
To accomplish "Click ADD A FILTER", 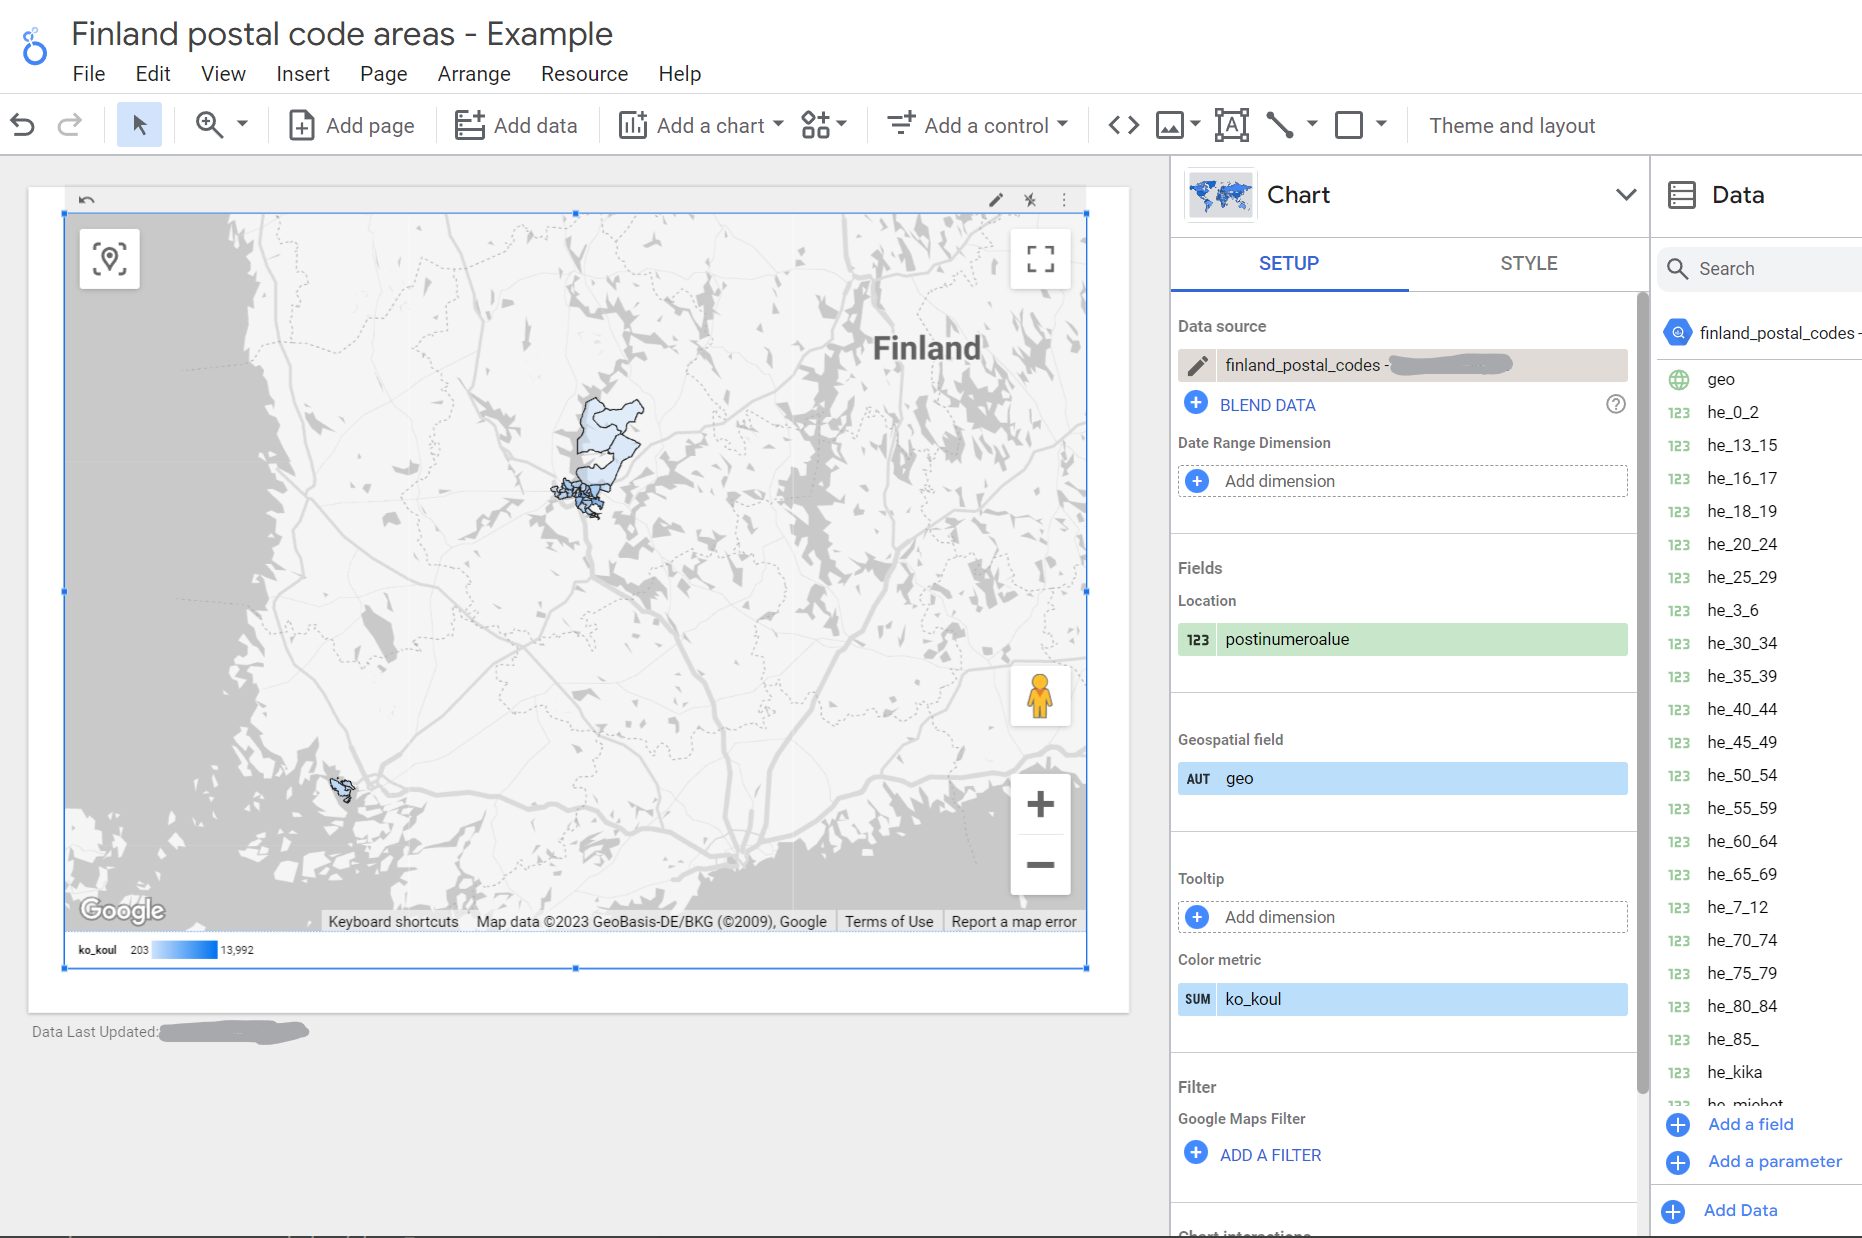I will point(1270,1155).
